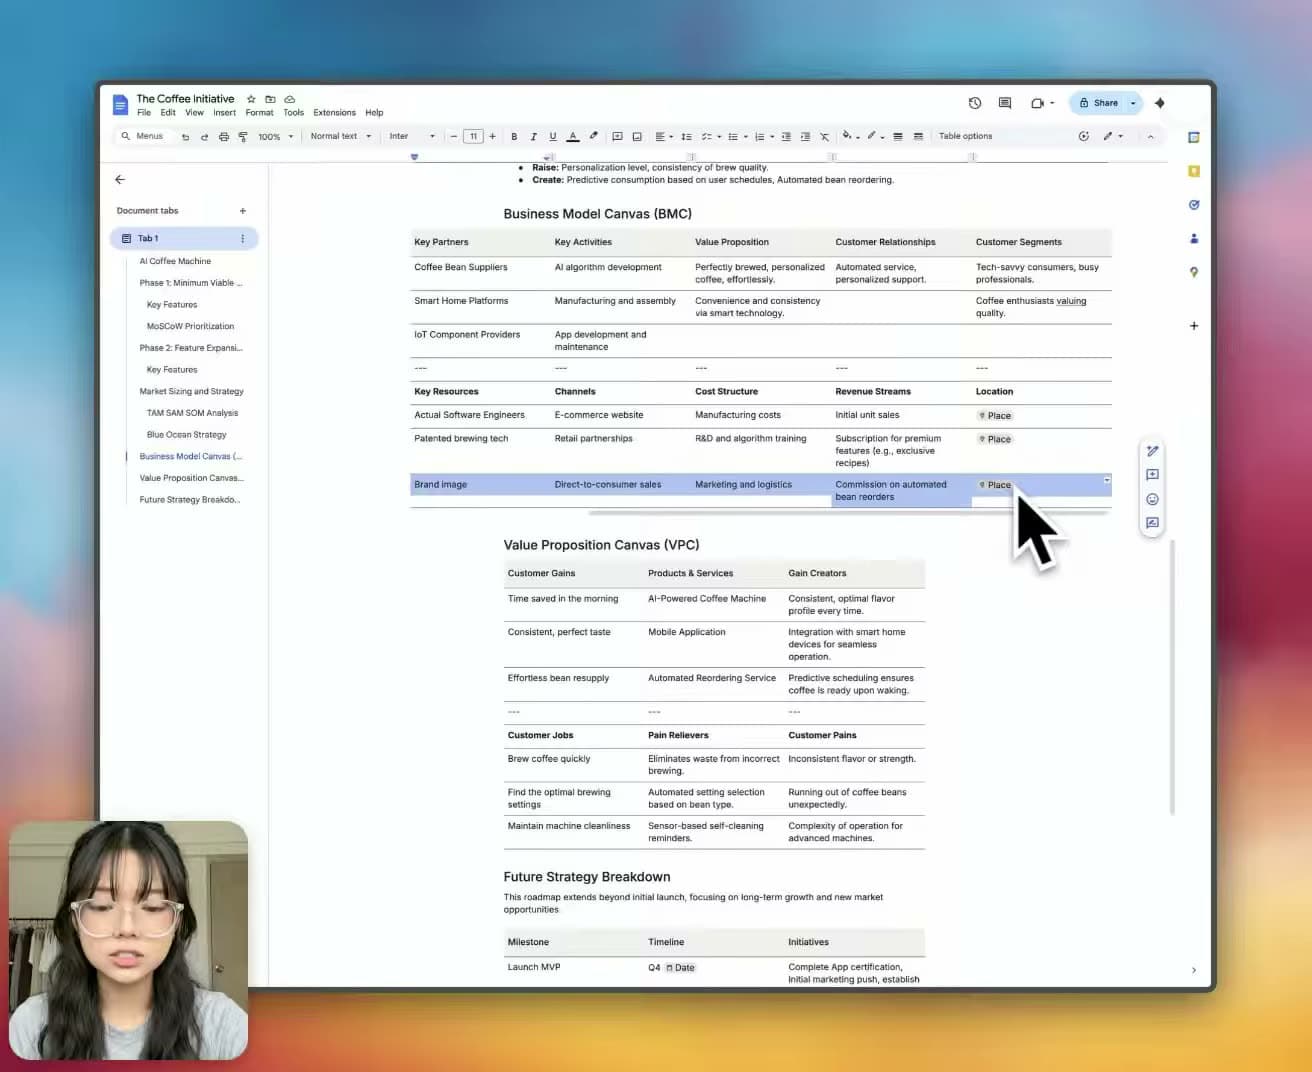This screenshot has height=1072, width=1312.
Task: Apply italic formatting
Action: [x=533, y=136]
